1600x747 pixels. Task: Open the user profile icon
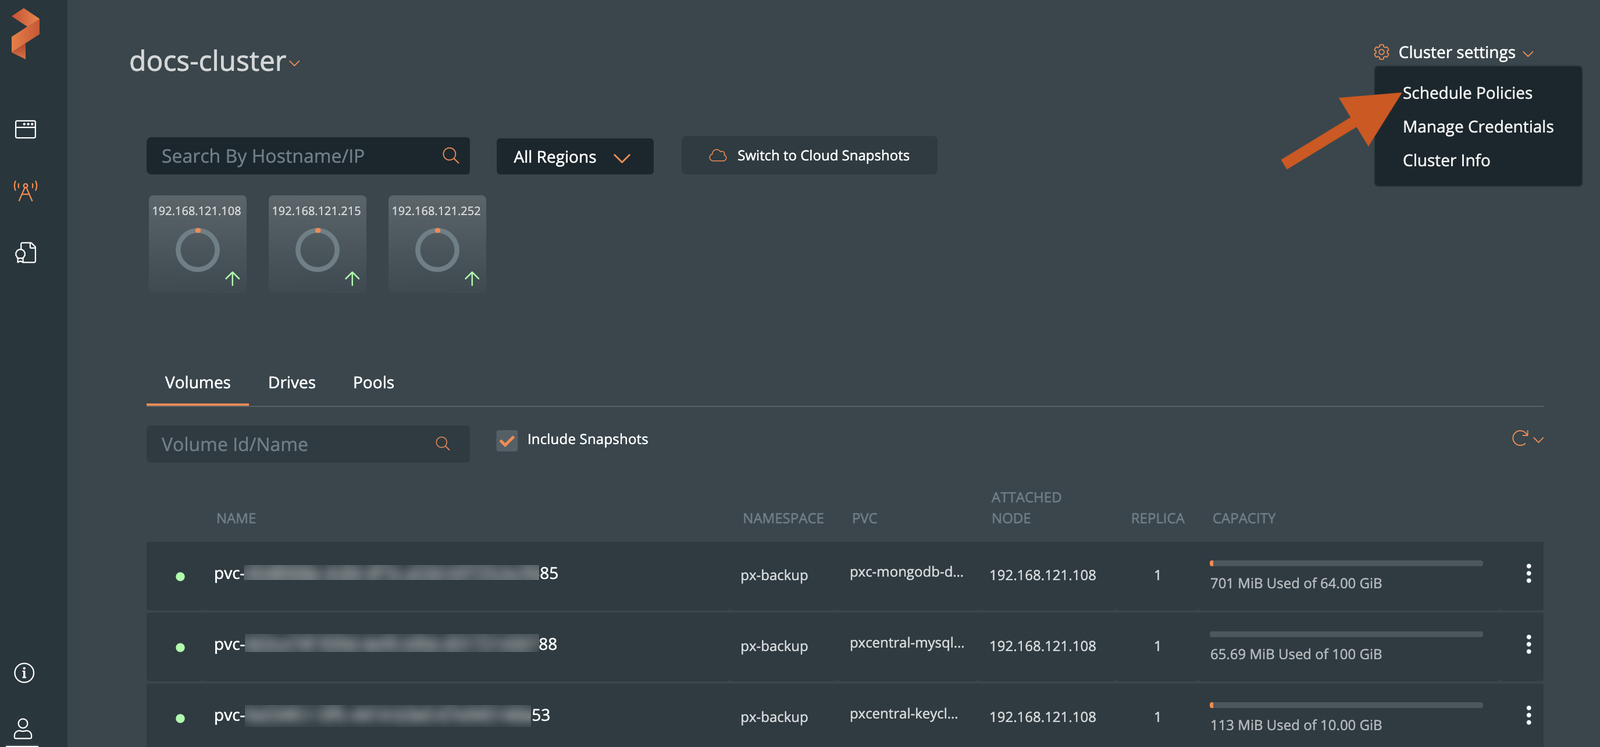click(24, 728)
